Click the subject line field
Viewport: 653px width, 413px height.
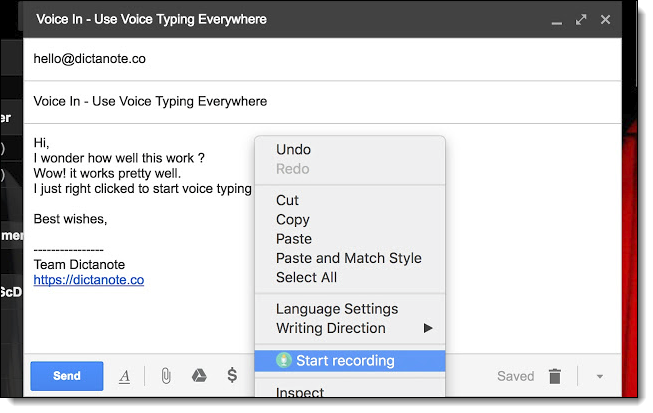[x=322, y=102]
